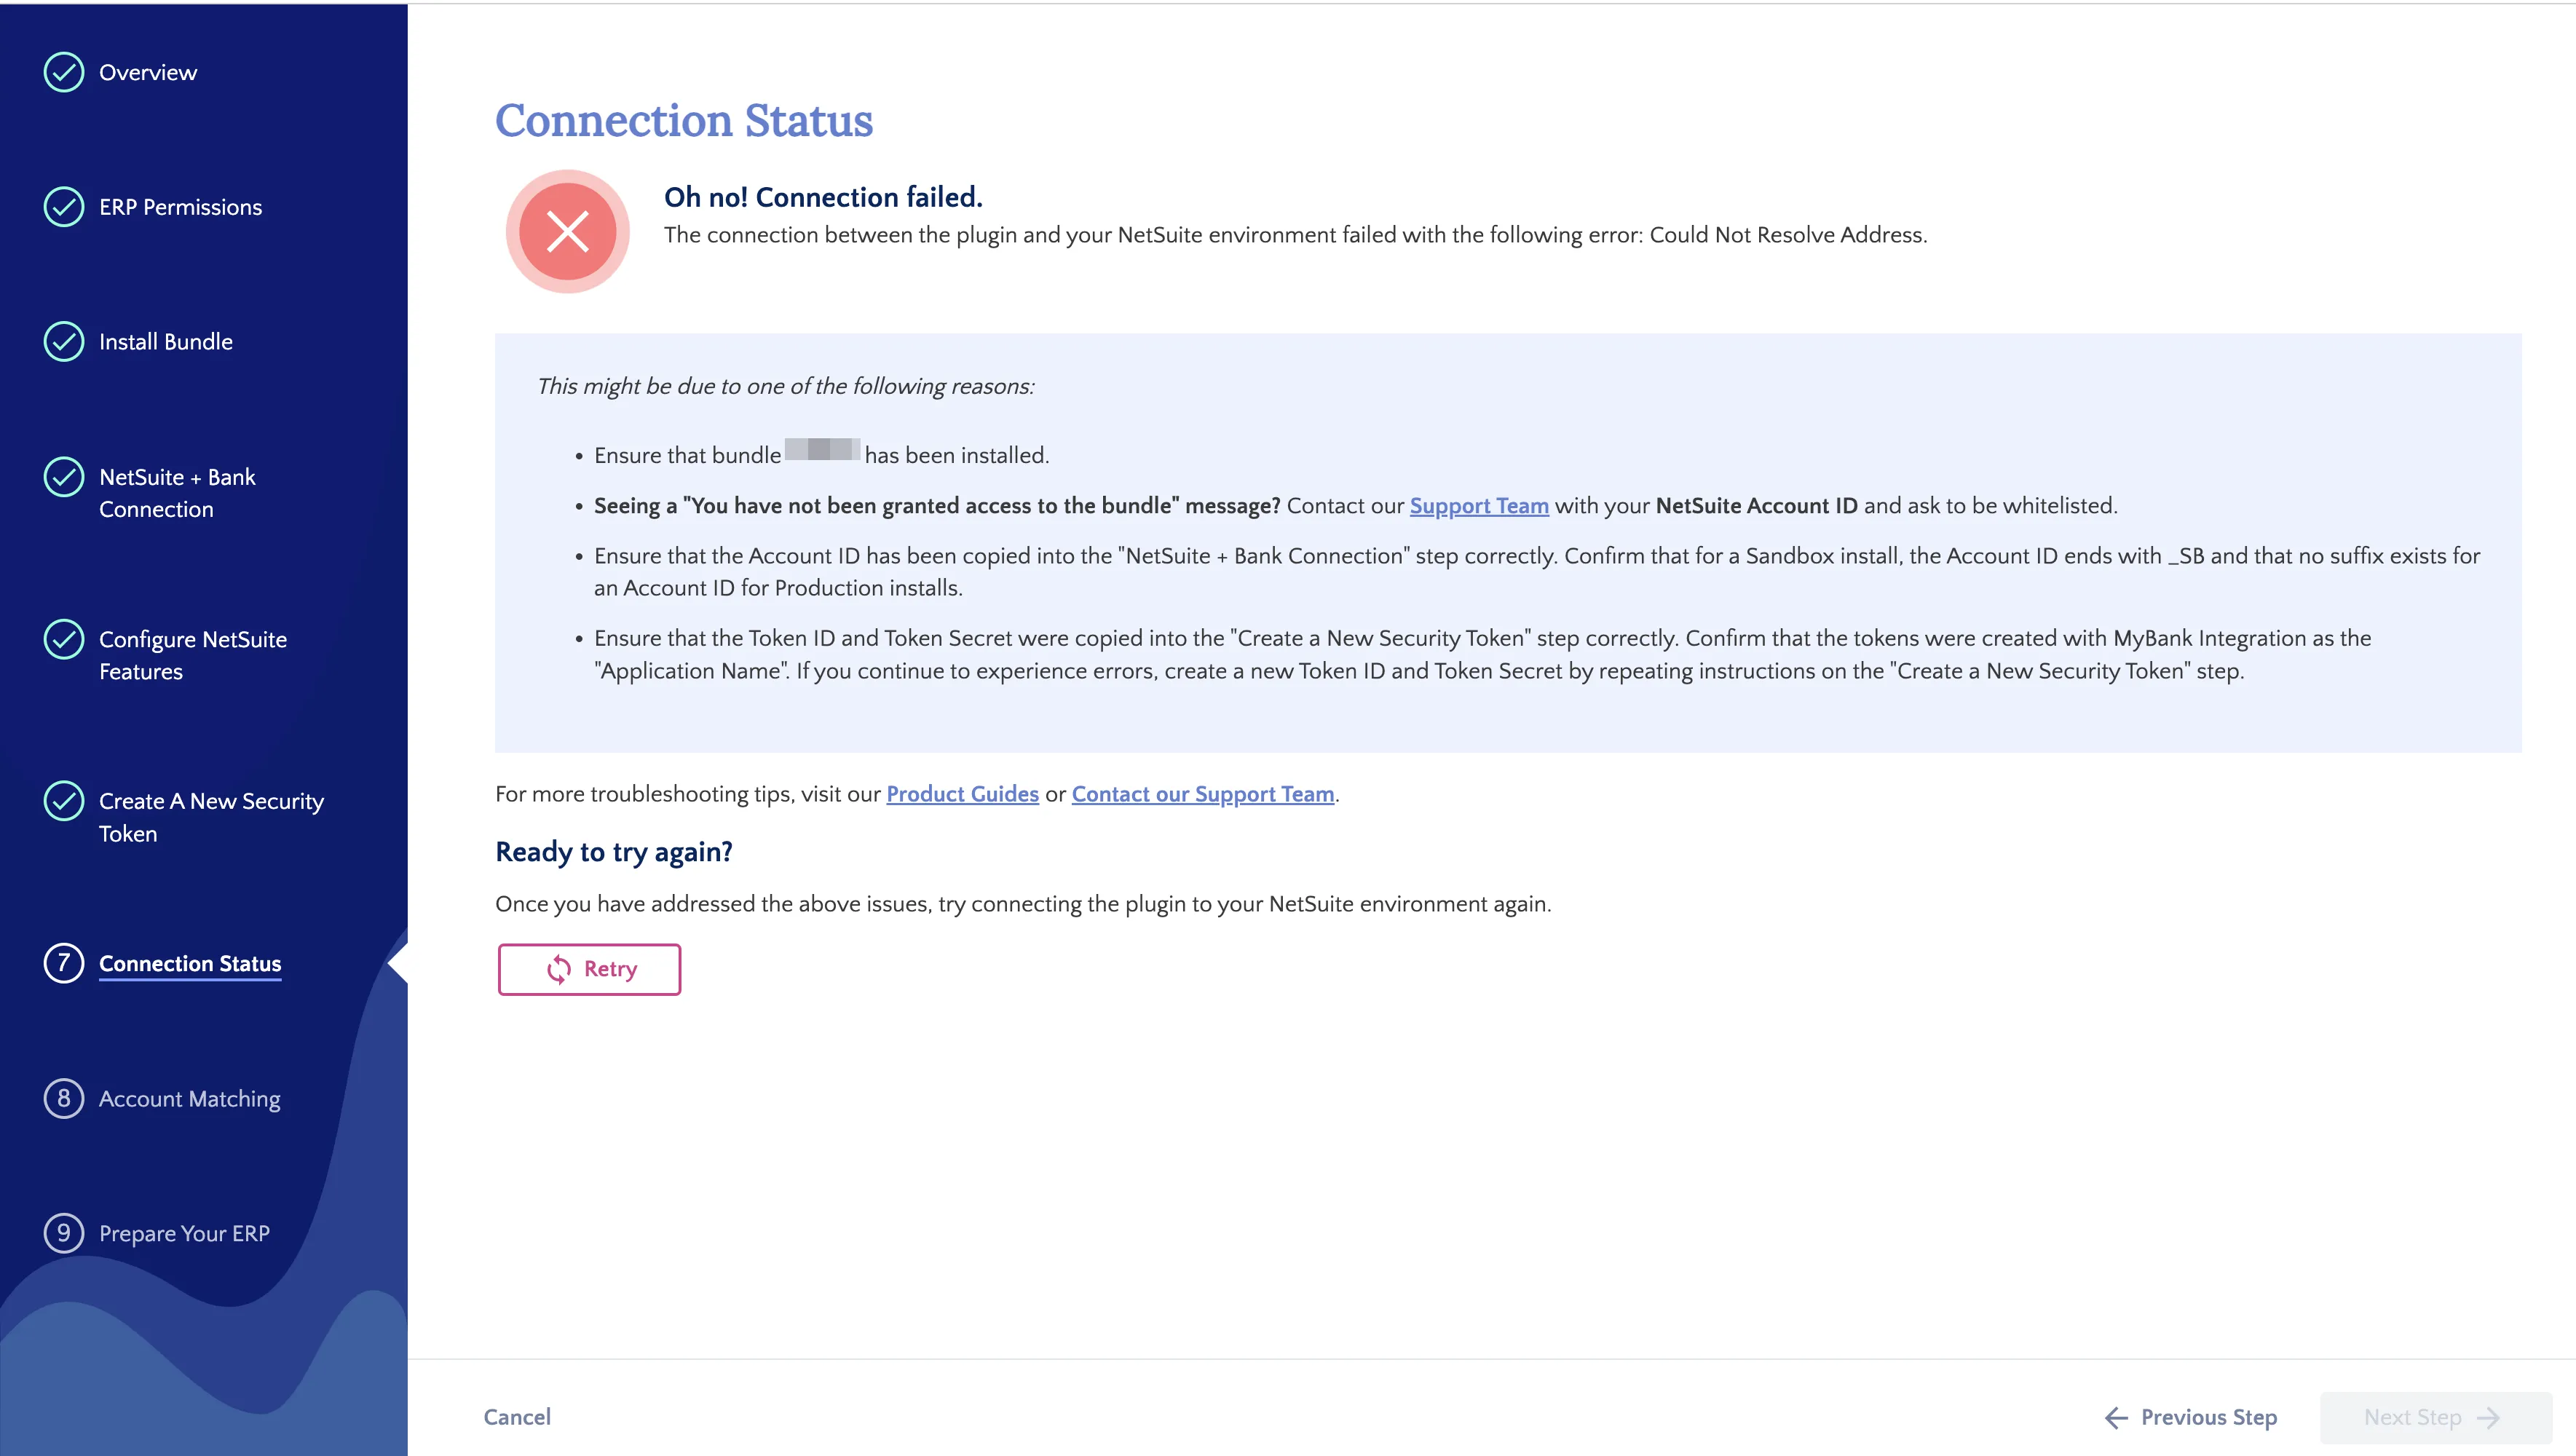Open the Support Team link in whitelist tip
The width and height of the screenshot is (2576, 1456).
coord(1479,506)
